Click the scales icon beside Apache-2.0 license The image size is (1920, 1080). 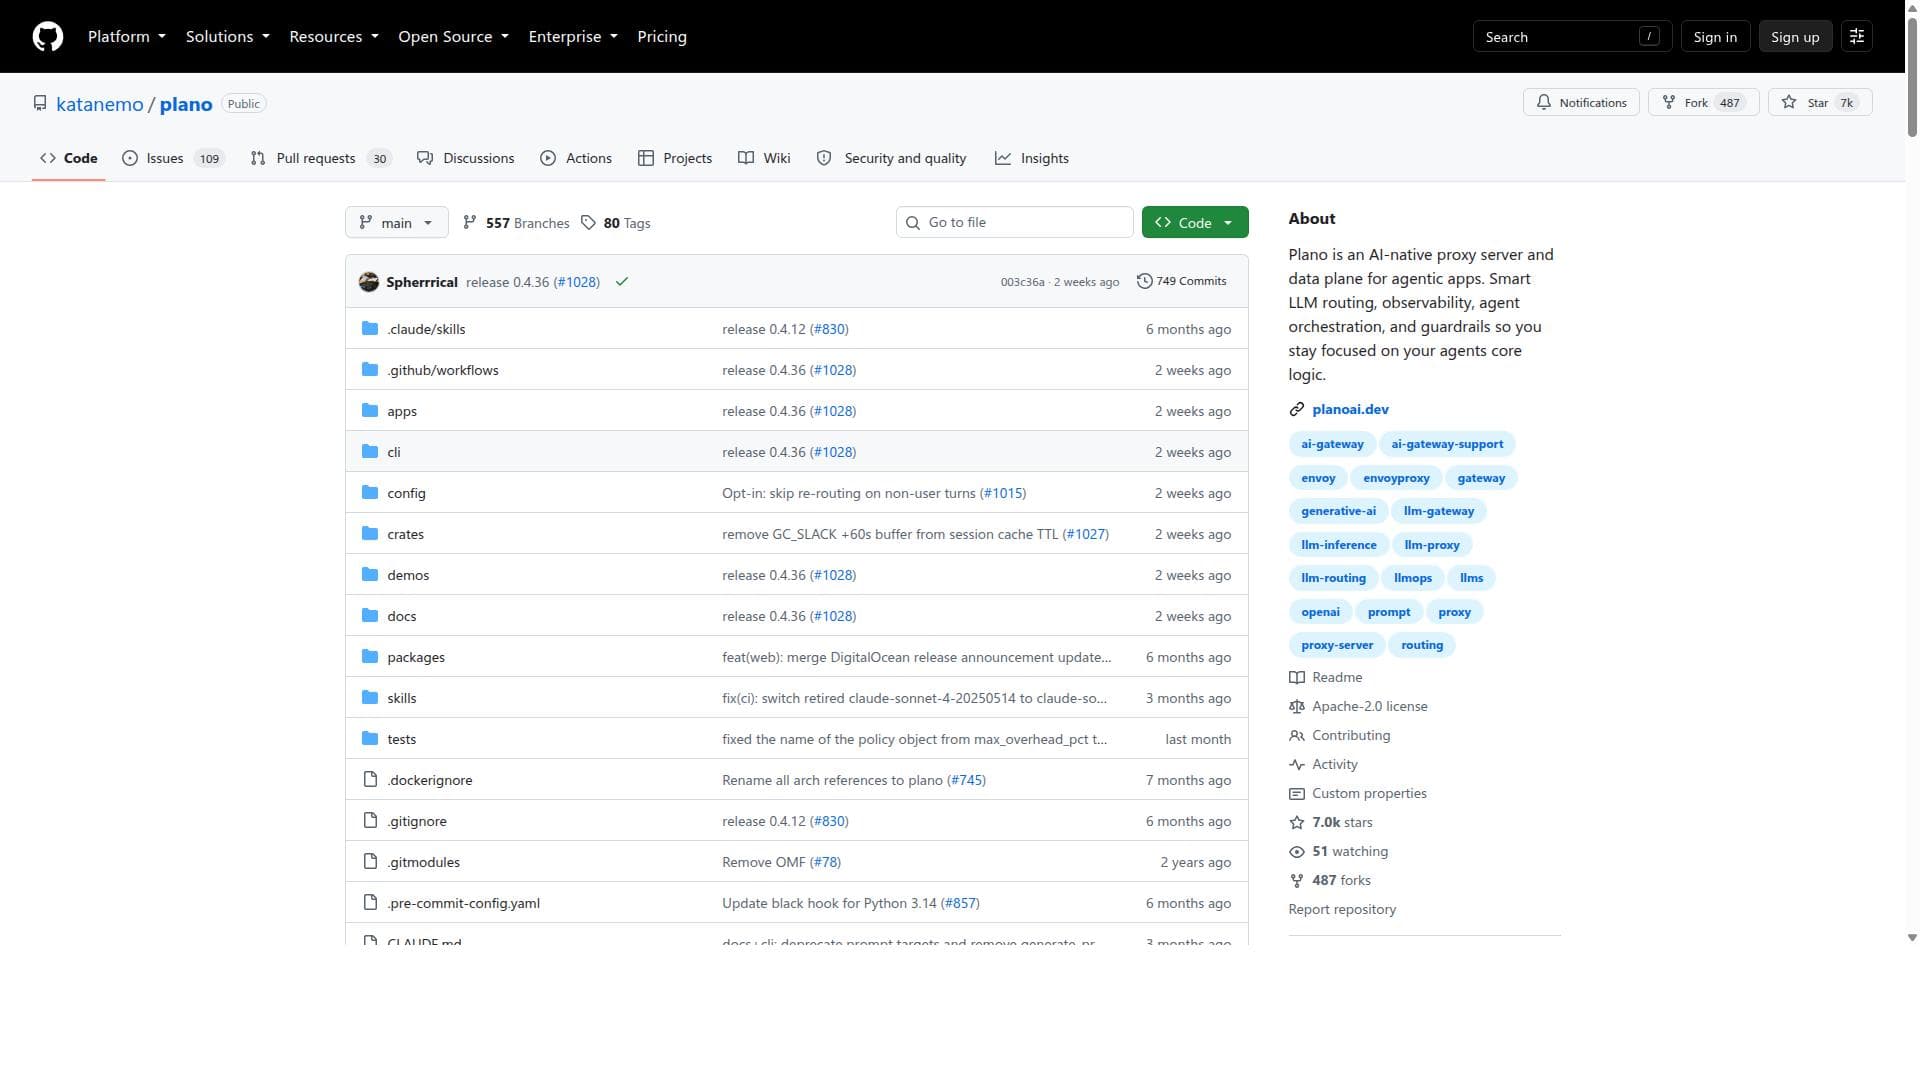1297,707
